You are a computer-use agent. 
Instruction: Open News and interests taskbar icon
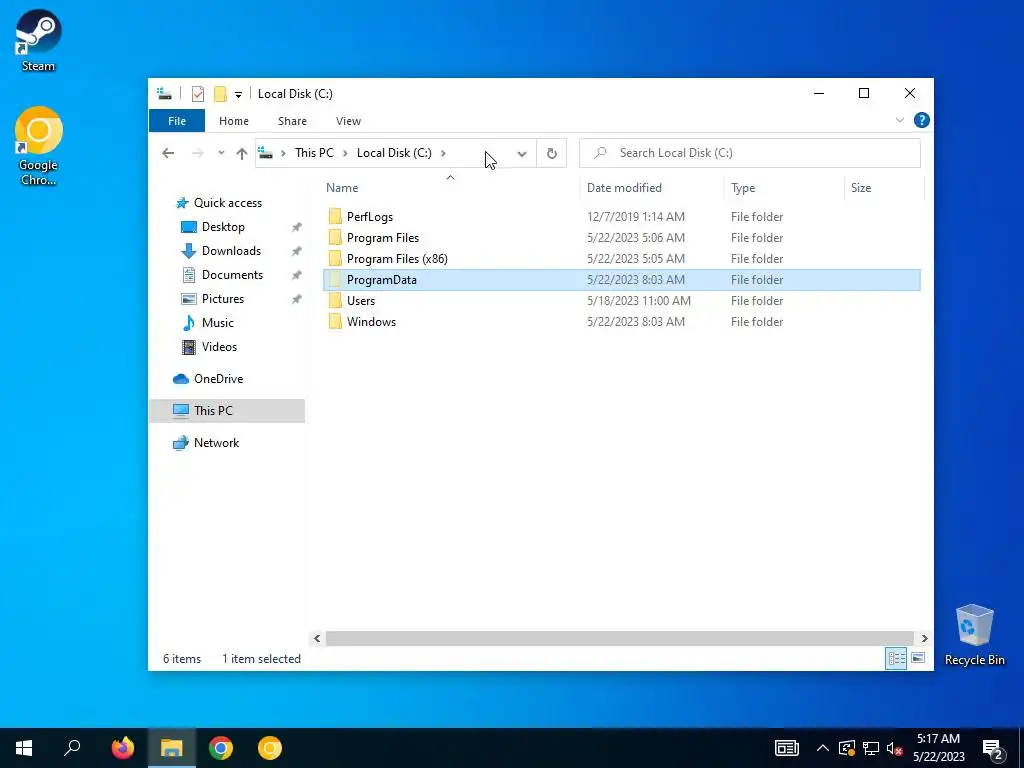point(787,748)
